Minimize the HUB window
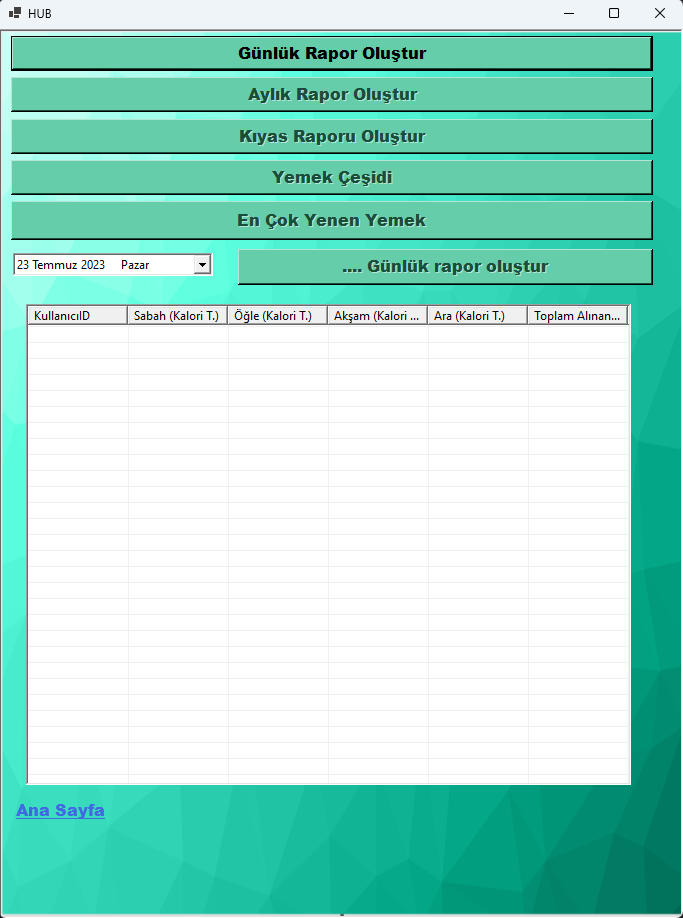This screenshot has height=918, width=683. click(x=568, y=13)
